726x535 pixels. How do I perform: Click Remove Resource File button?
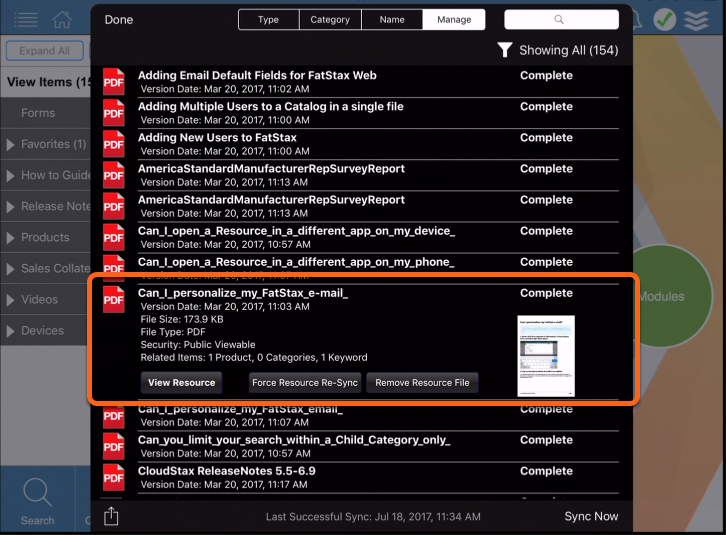pos(422,383)
